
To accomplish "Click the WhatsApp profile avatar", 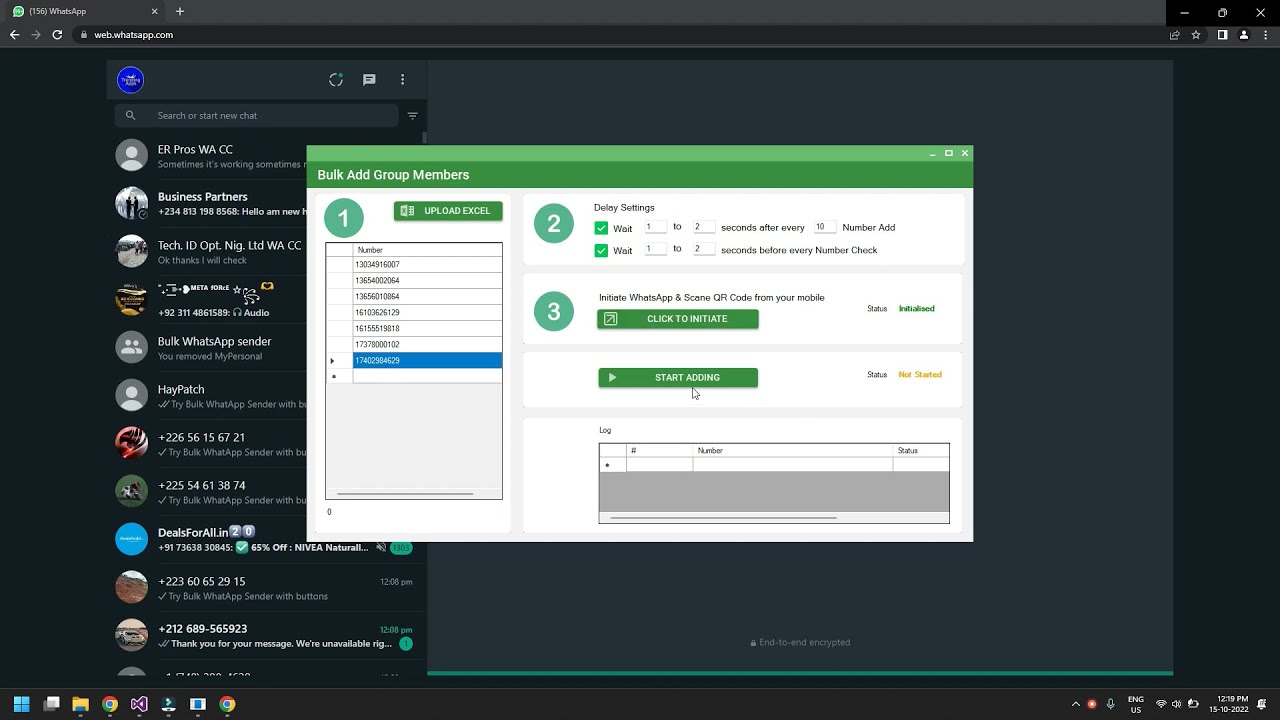I will point(131,80).
